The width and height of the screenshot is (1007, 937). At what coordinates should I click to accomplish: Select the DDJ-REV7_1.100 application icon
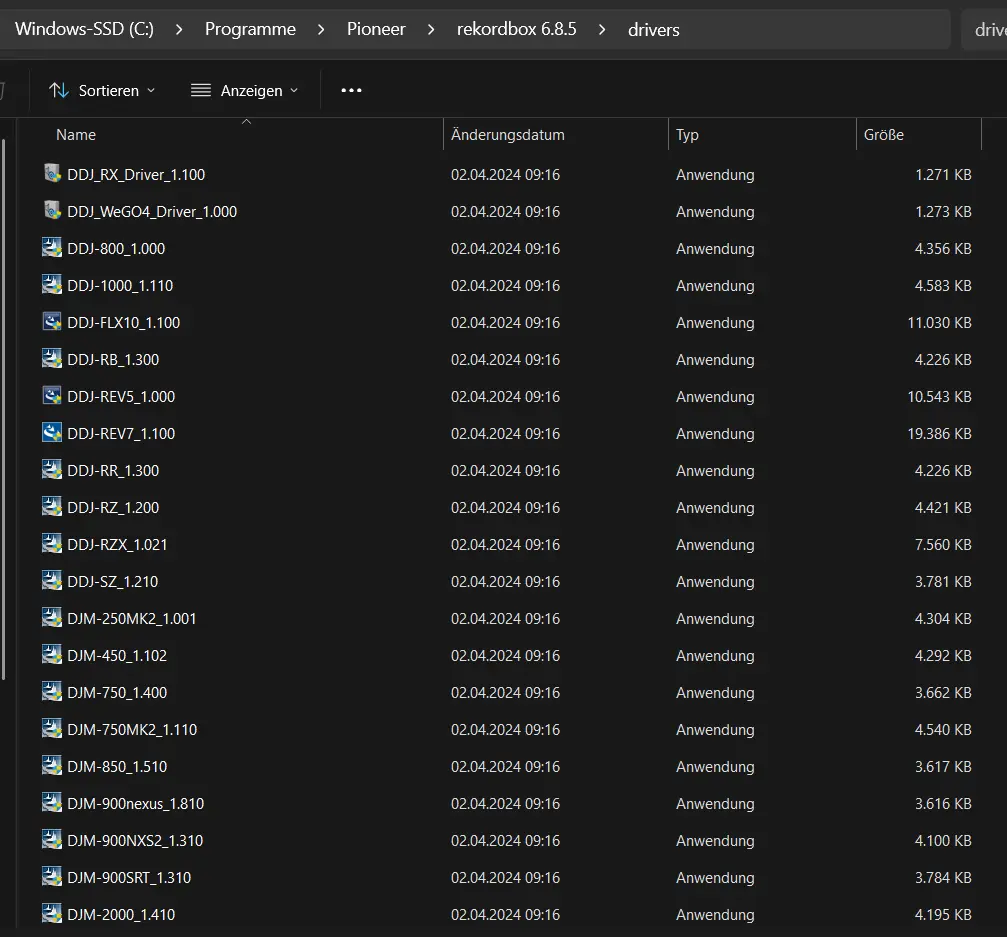51,433
